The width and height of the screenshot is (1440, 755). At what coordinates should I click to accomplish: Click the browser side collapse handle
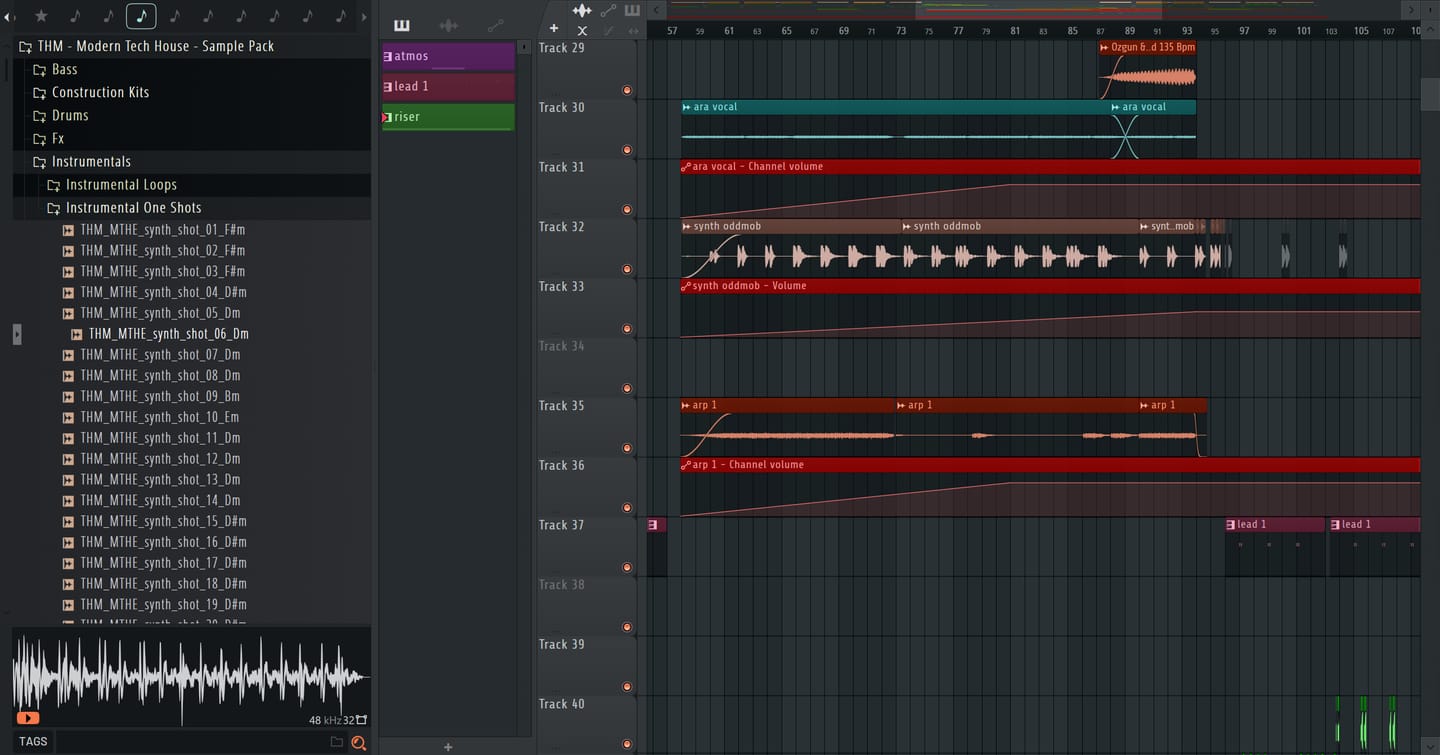click(x=17, y=334)
